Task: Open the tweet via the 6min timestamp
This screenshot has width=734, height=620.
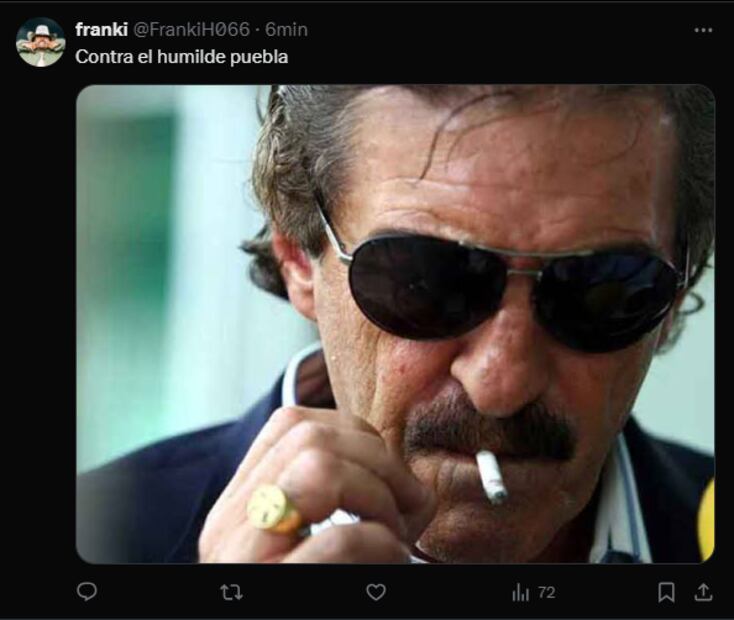Action: 286,30
